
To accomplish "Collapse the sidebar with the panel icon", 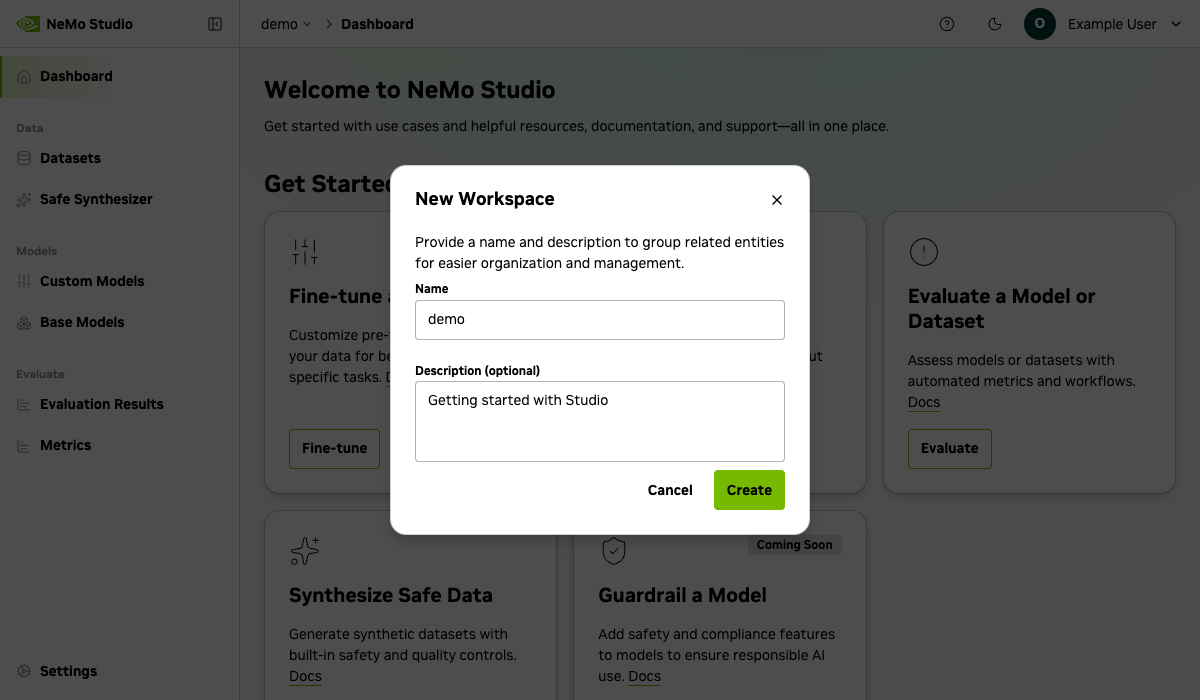I will click(x=215, y=24).
